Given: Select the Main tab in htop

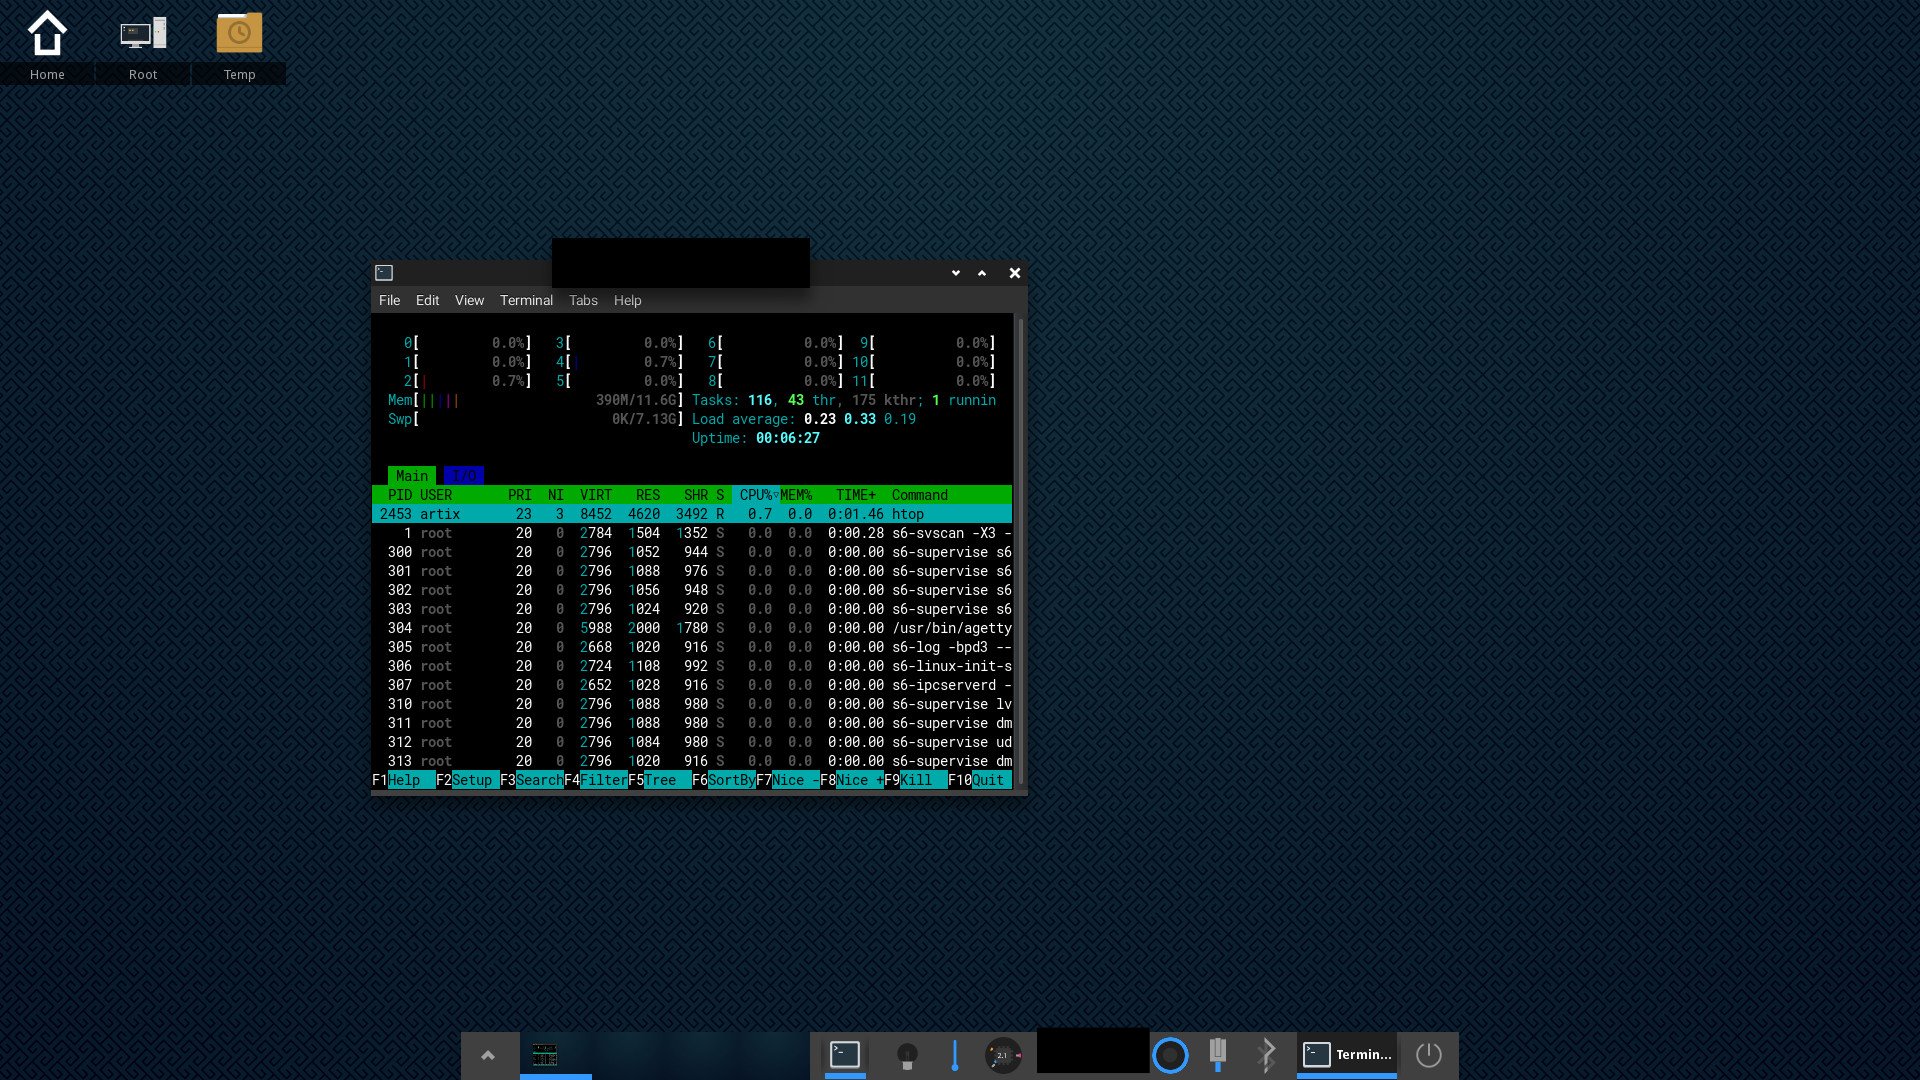Looking at the screenshot, I should pyautogui.click(x=411, y=476).
